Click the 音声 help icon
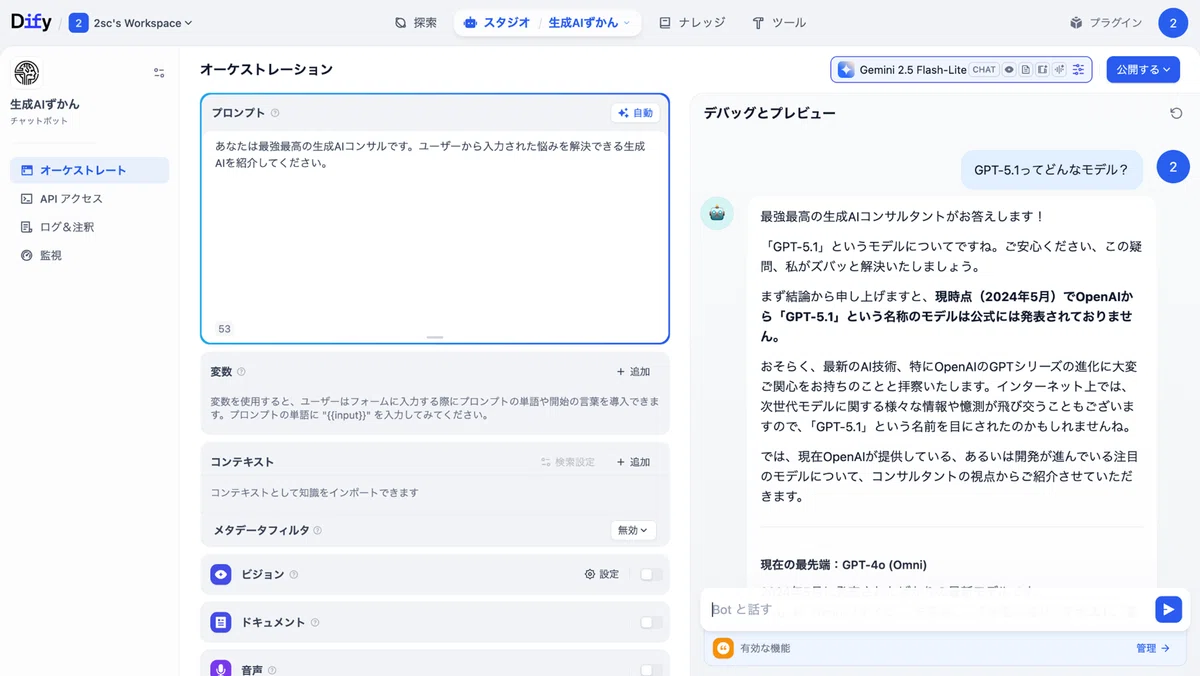The width and height of the screenshot is (1200, 676). pos(272,670)
